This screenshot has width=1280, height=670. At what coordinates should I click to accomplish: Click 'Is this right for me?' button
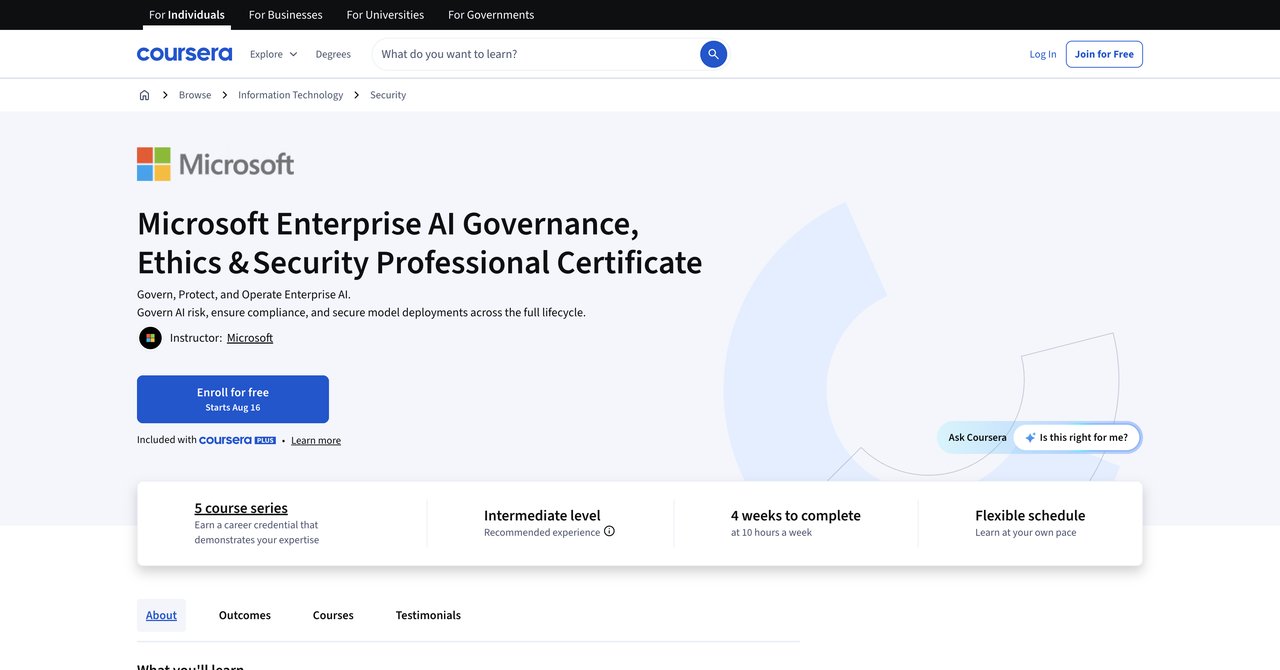1077,438
